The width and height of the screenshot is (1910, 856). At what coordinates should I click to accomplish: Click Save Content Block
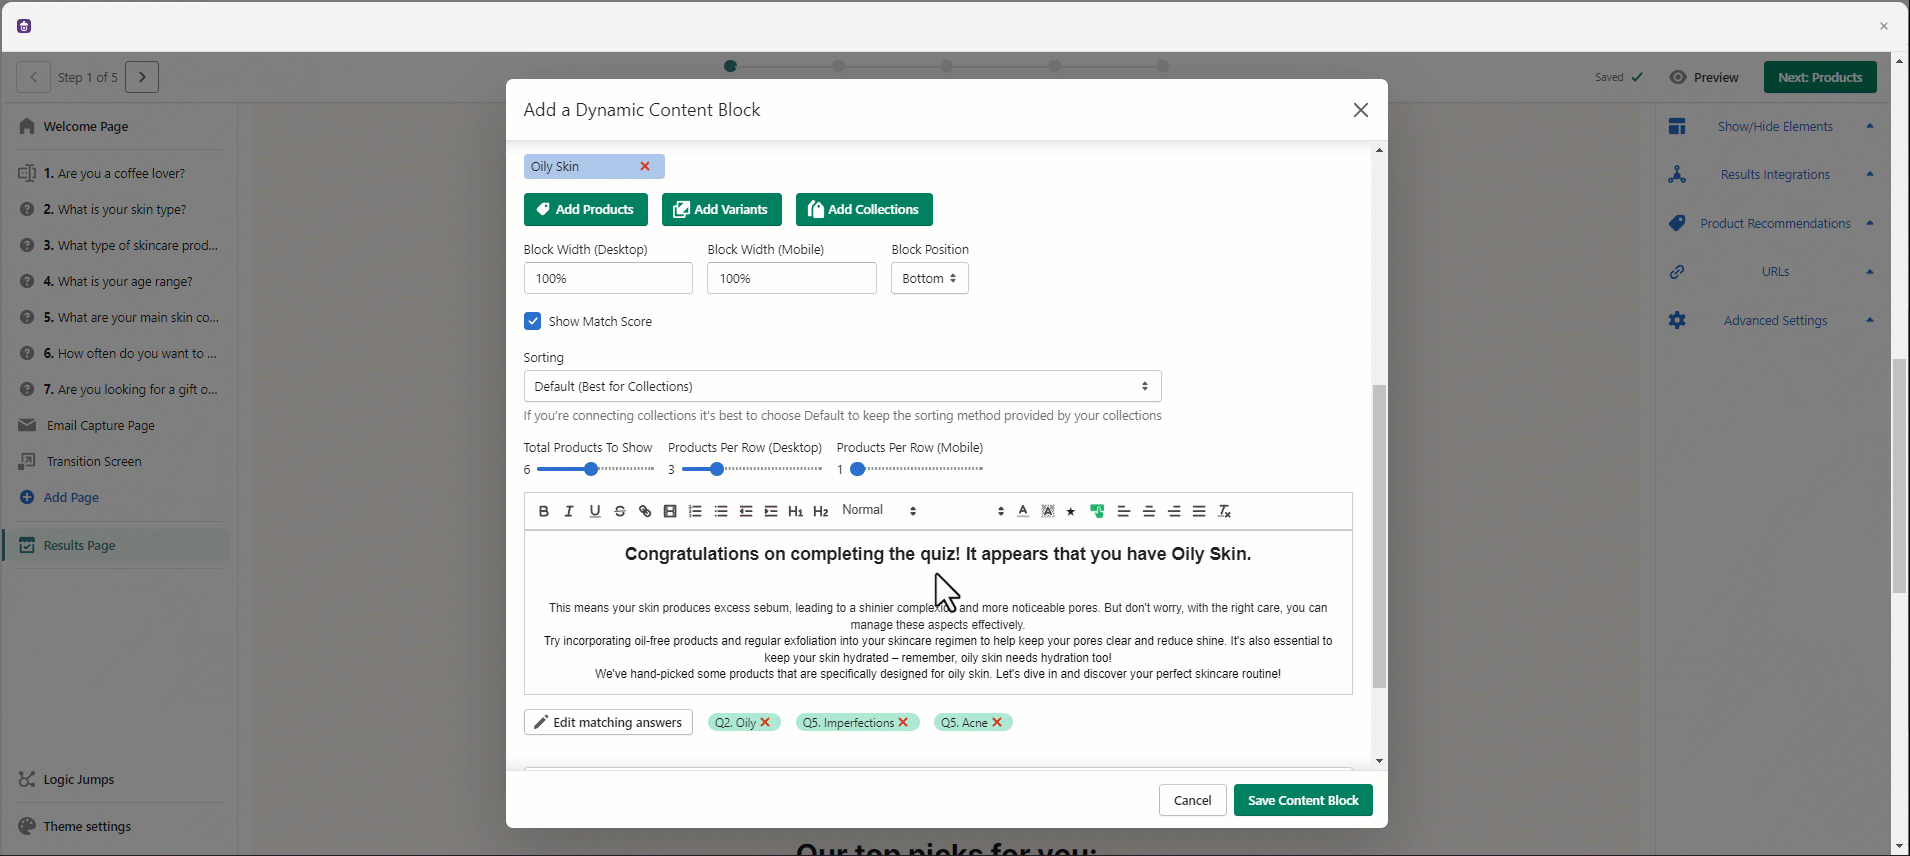click(1303, 800)
